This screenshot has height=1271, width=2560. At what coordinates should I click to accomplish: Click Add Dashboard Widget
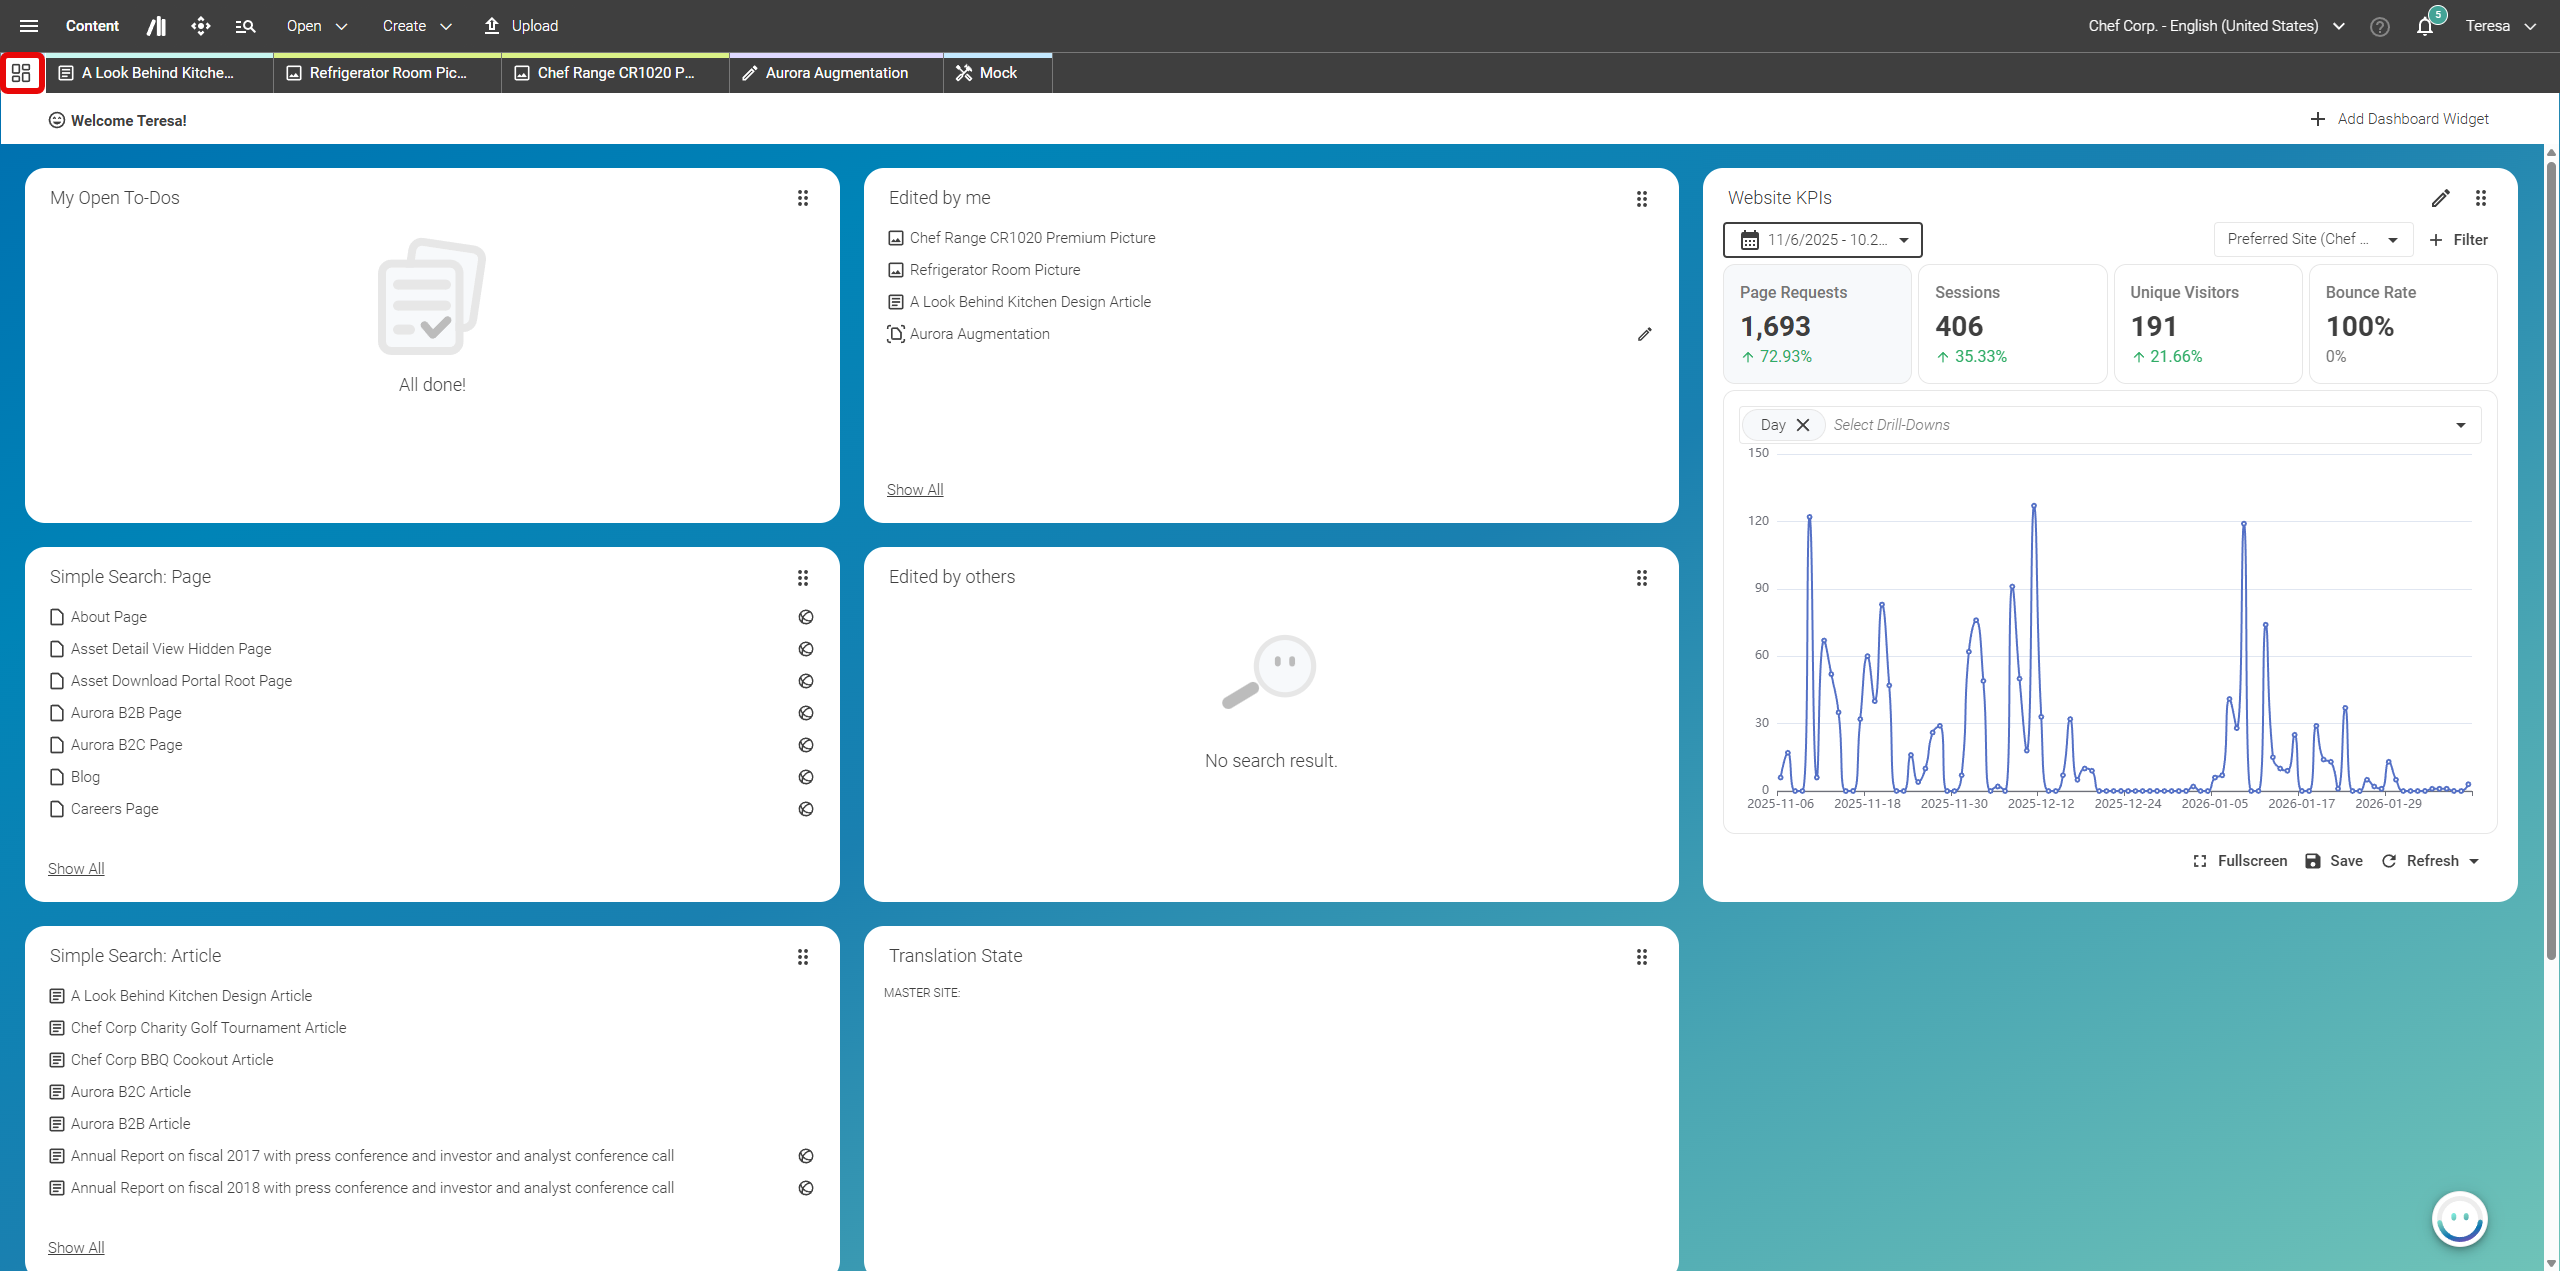pyautogui.click(x=2399, y=118)
